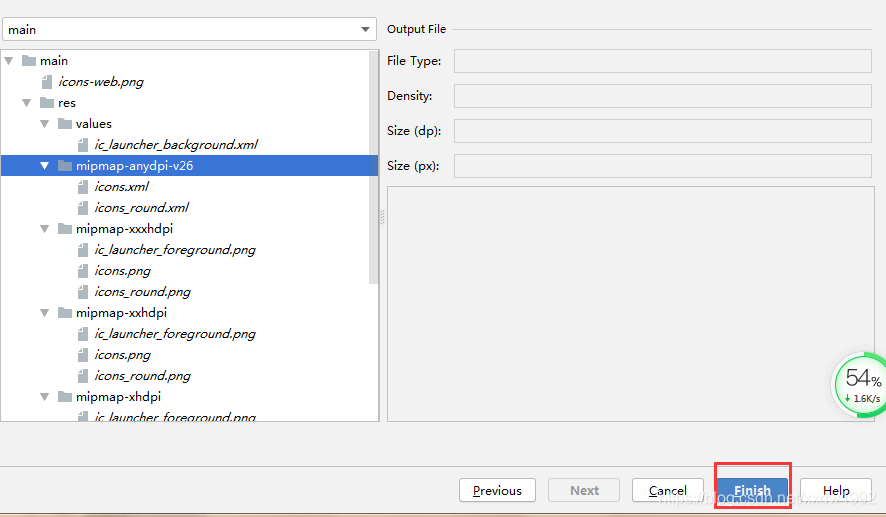The height and width of the screenshot is (517, 886).
Task: Click the File Type field
Action: pos(663,61)
